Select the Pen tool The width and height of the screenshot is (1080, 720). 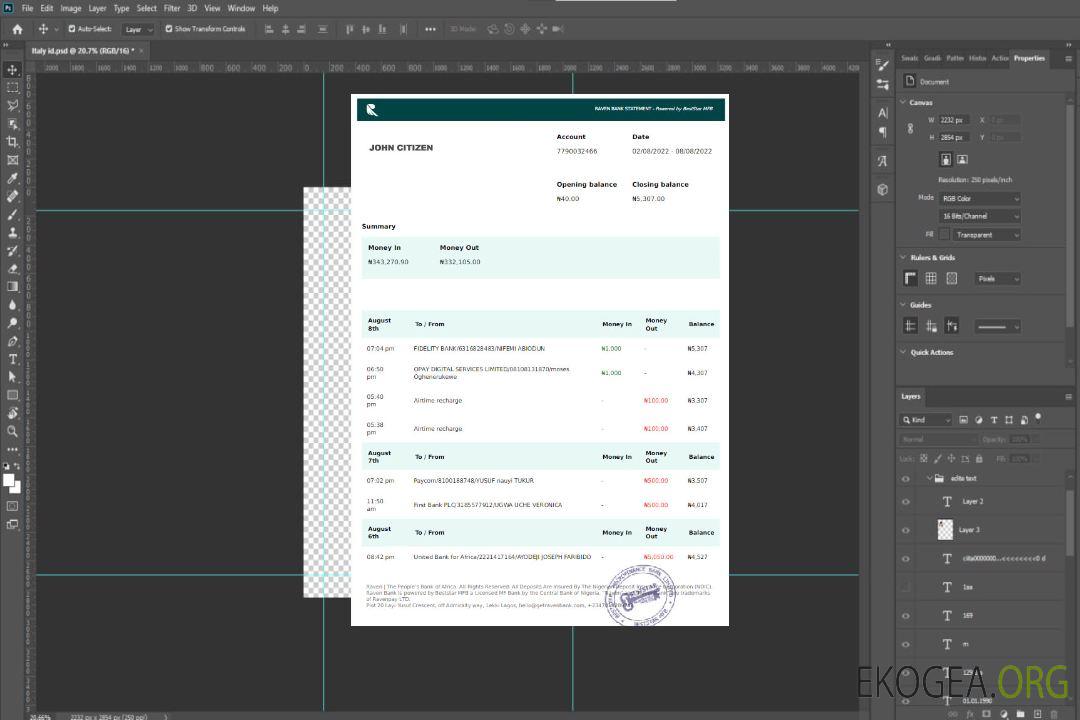click(x=12, y=341)
